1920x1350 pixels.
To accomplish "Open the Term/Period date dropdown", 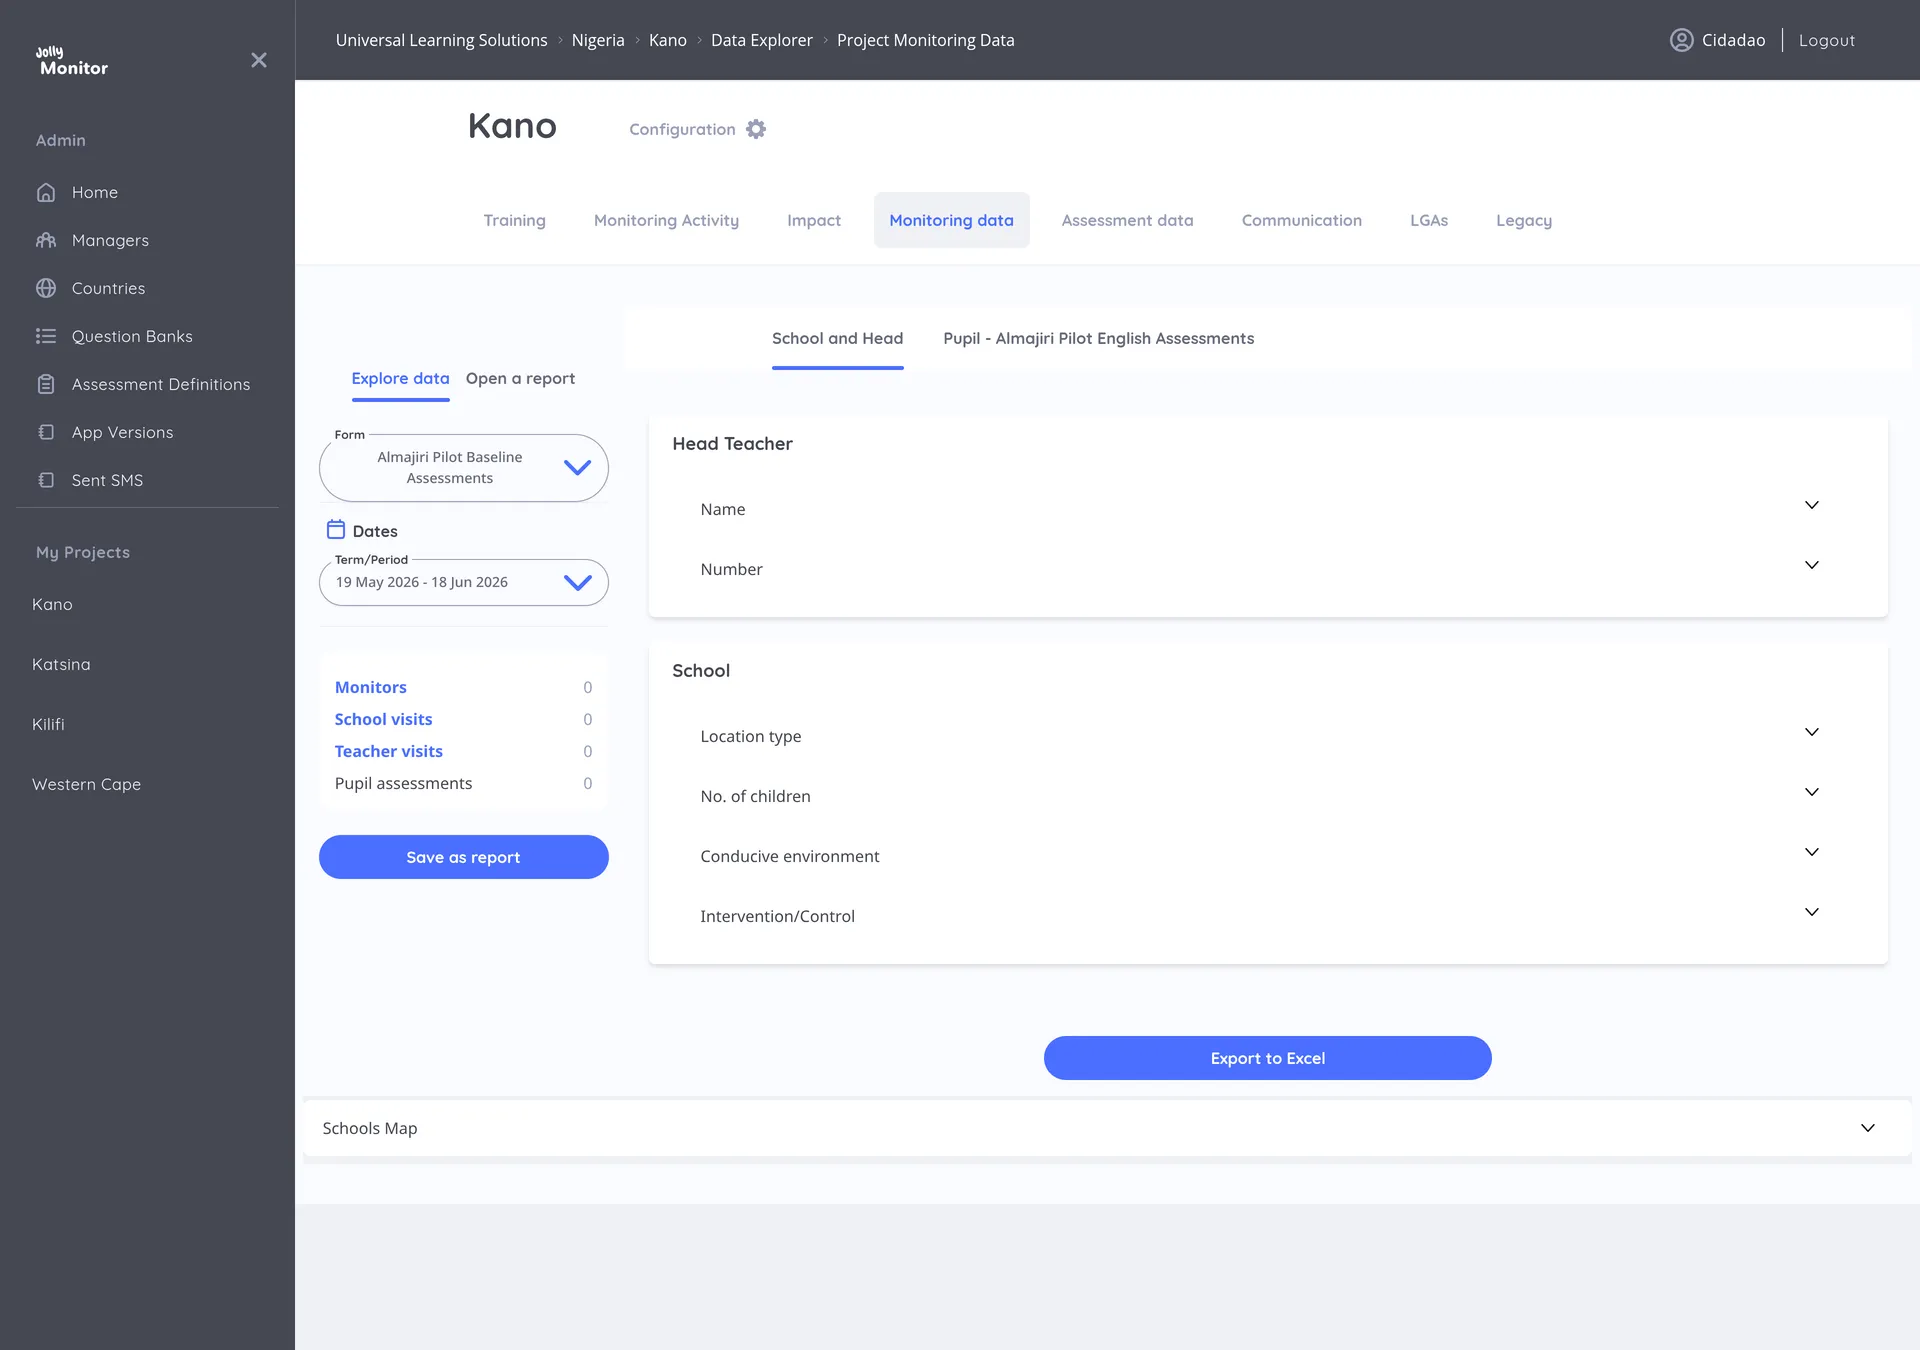I will click(464, 582).
